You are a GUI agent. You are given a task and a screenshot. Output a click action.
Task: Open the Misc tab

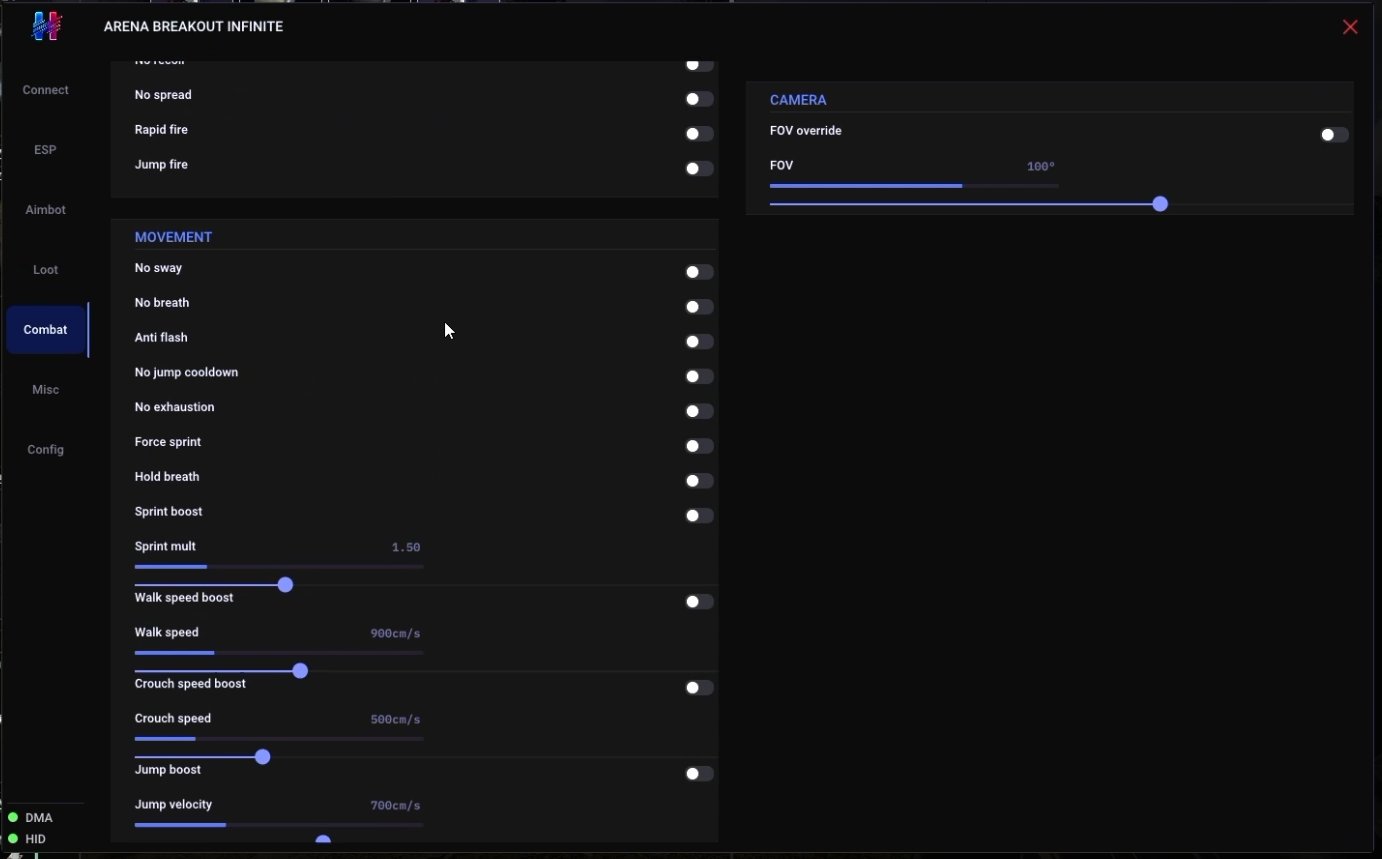46,390
